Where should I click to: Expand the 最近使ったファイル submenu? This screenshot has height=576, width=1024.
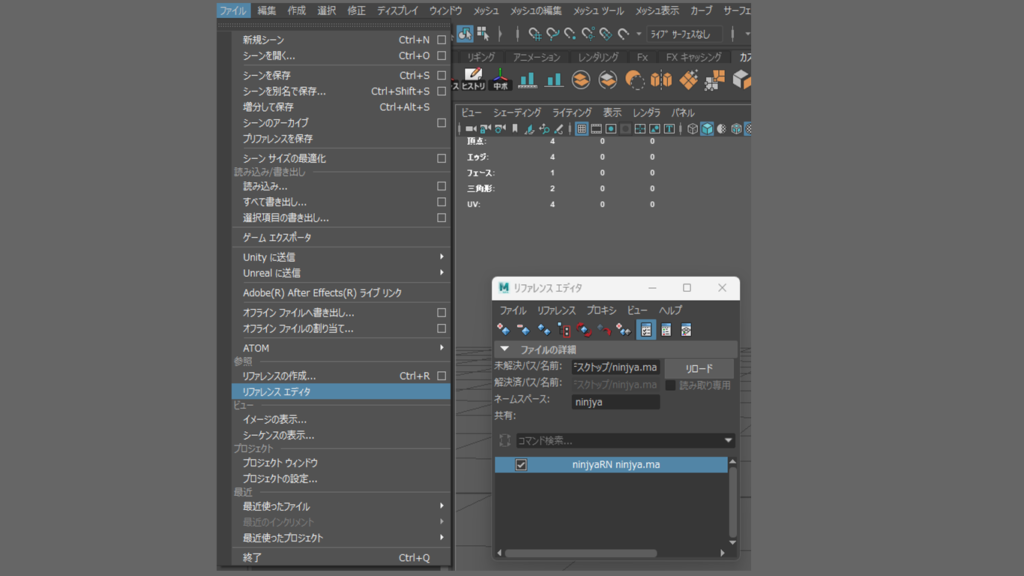click(x=441, y=505)
